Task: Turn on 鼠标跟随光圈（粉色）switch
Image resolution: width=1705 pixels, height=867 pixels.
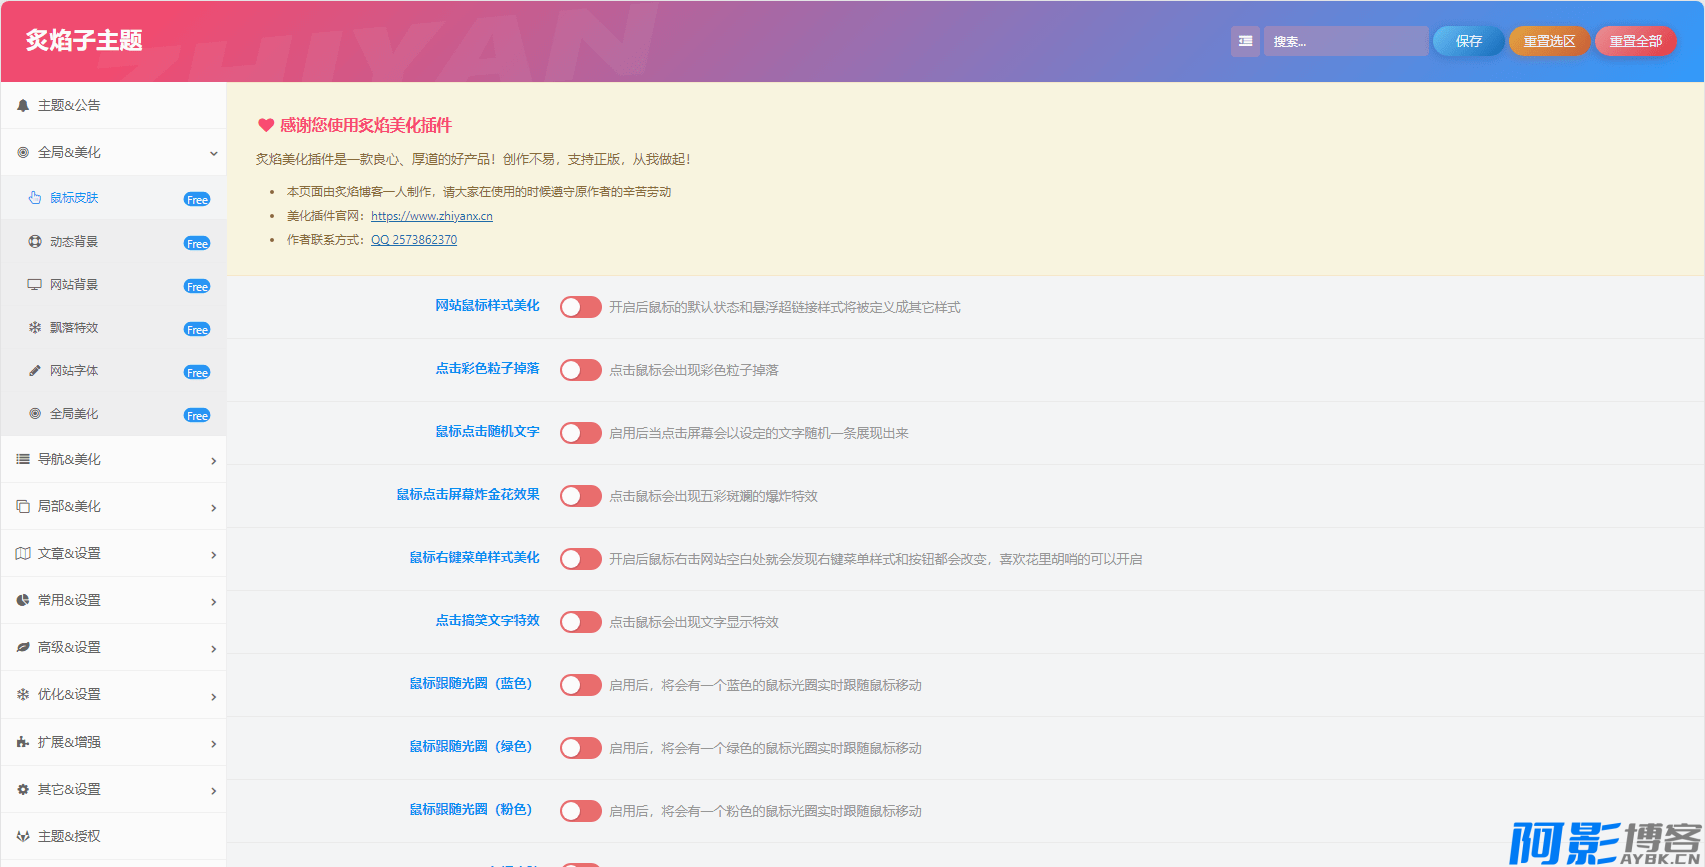Action: pos(580,811)
